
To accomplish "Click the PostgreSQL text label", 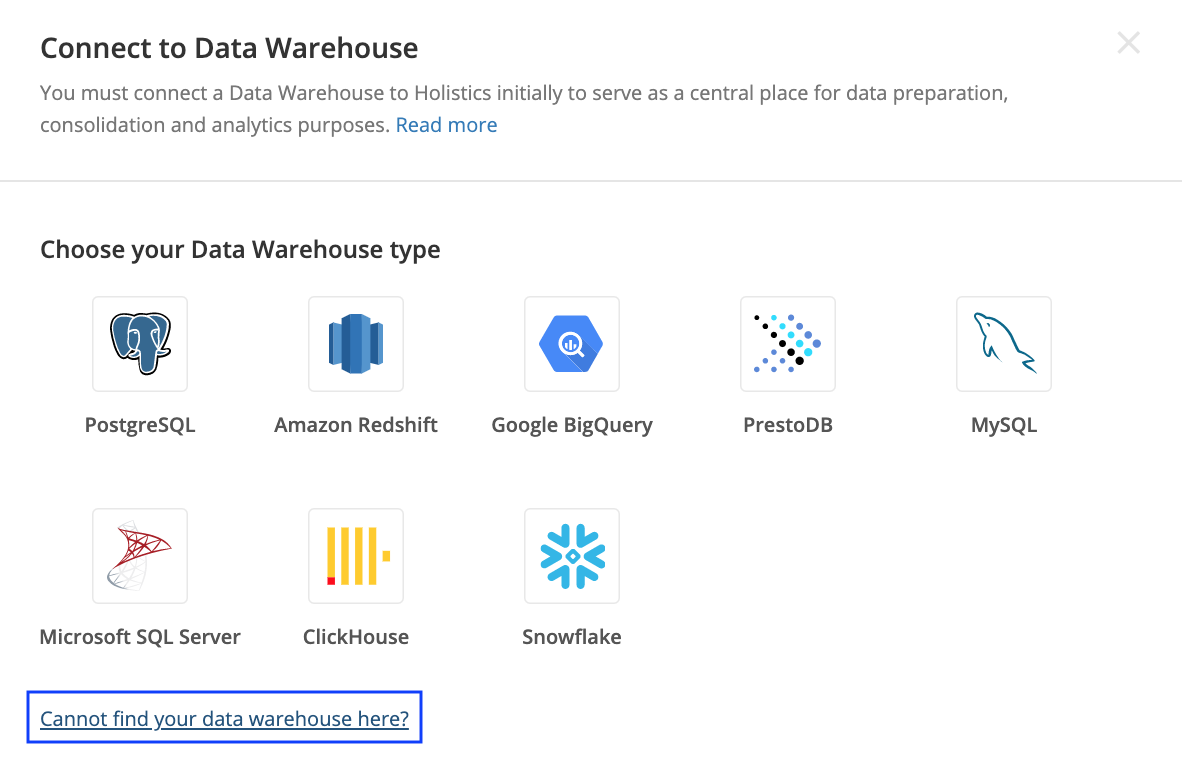I will coord(140,425).
